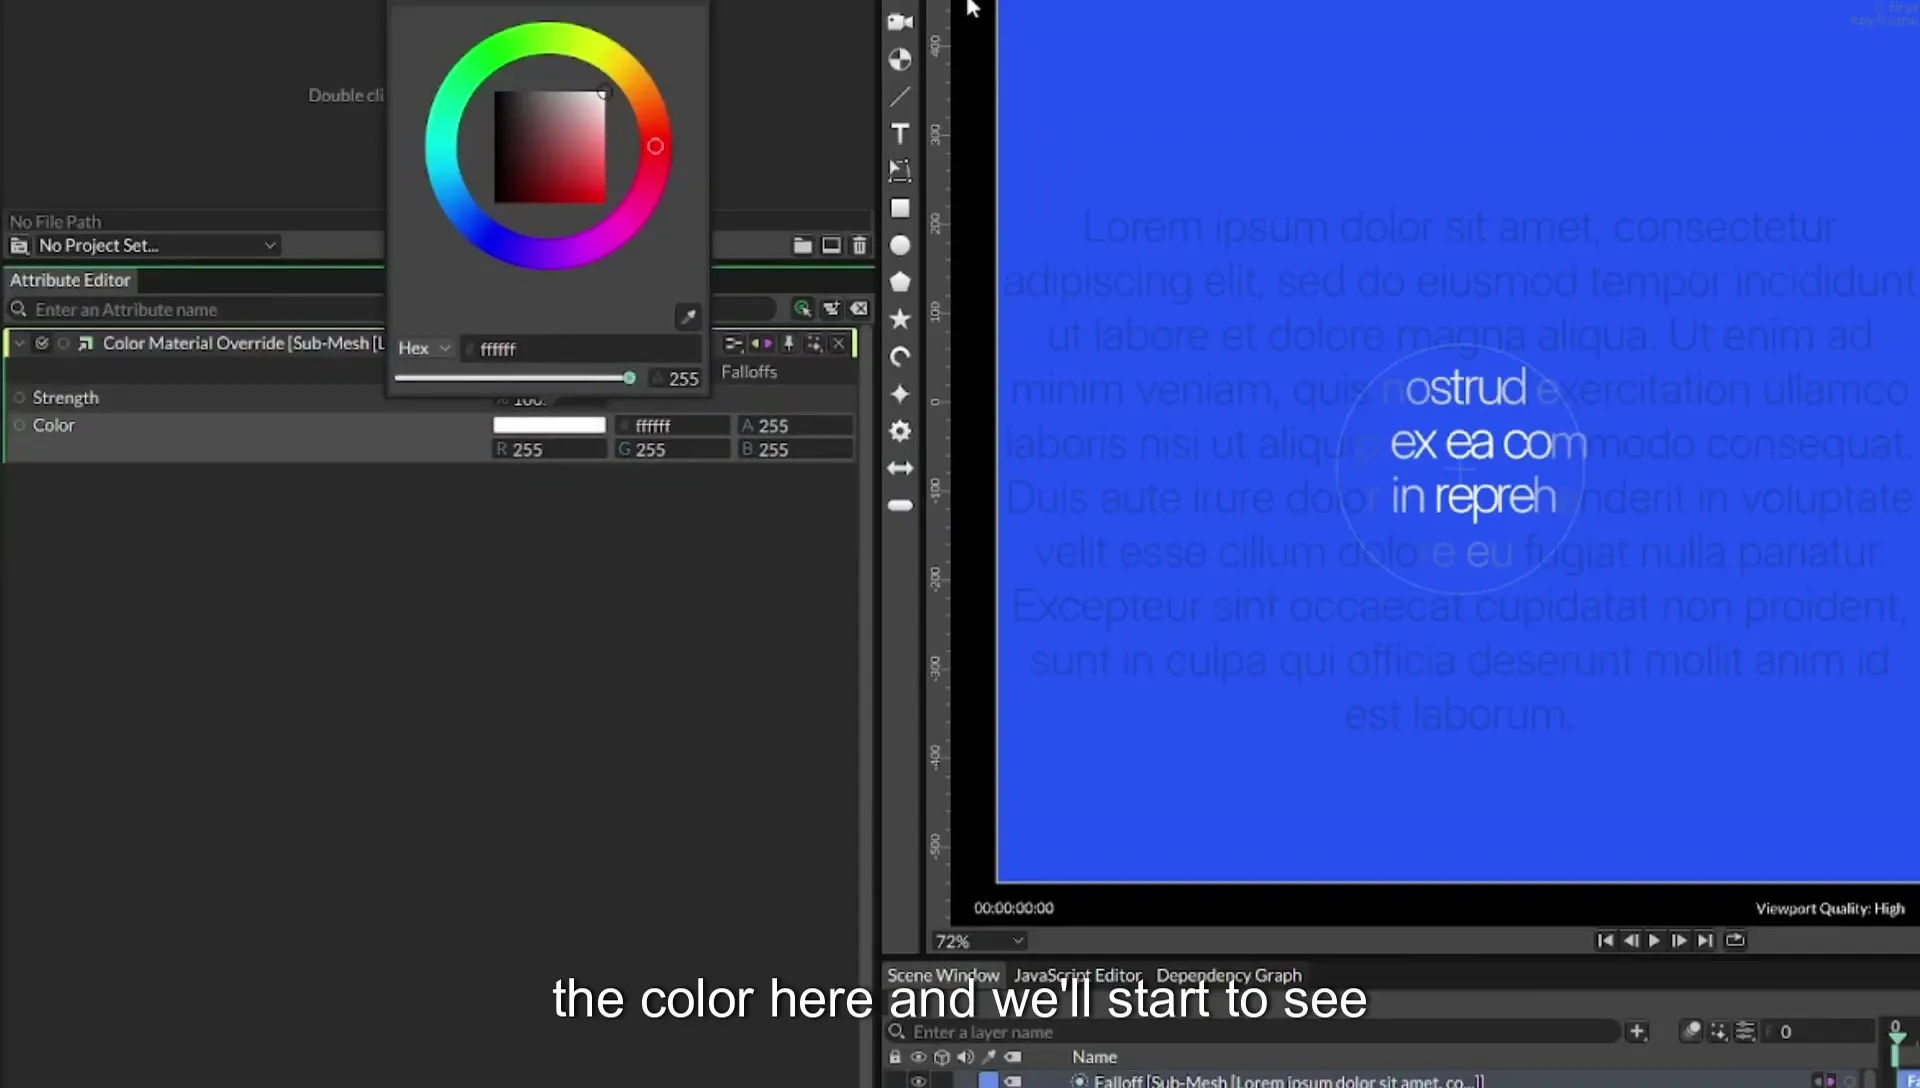
Task: Select the double Arrow shape tool
Action: pos(900,468)
